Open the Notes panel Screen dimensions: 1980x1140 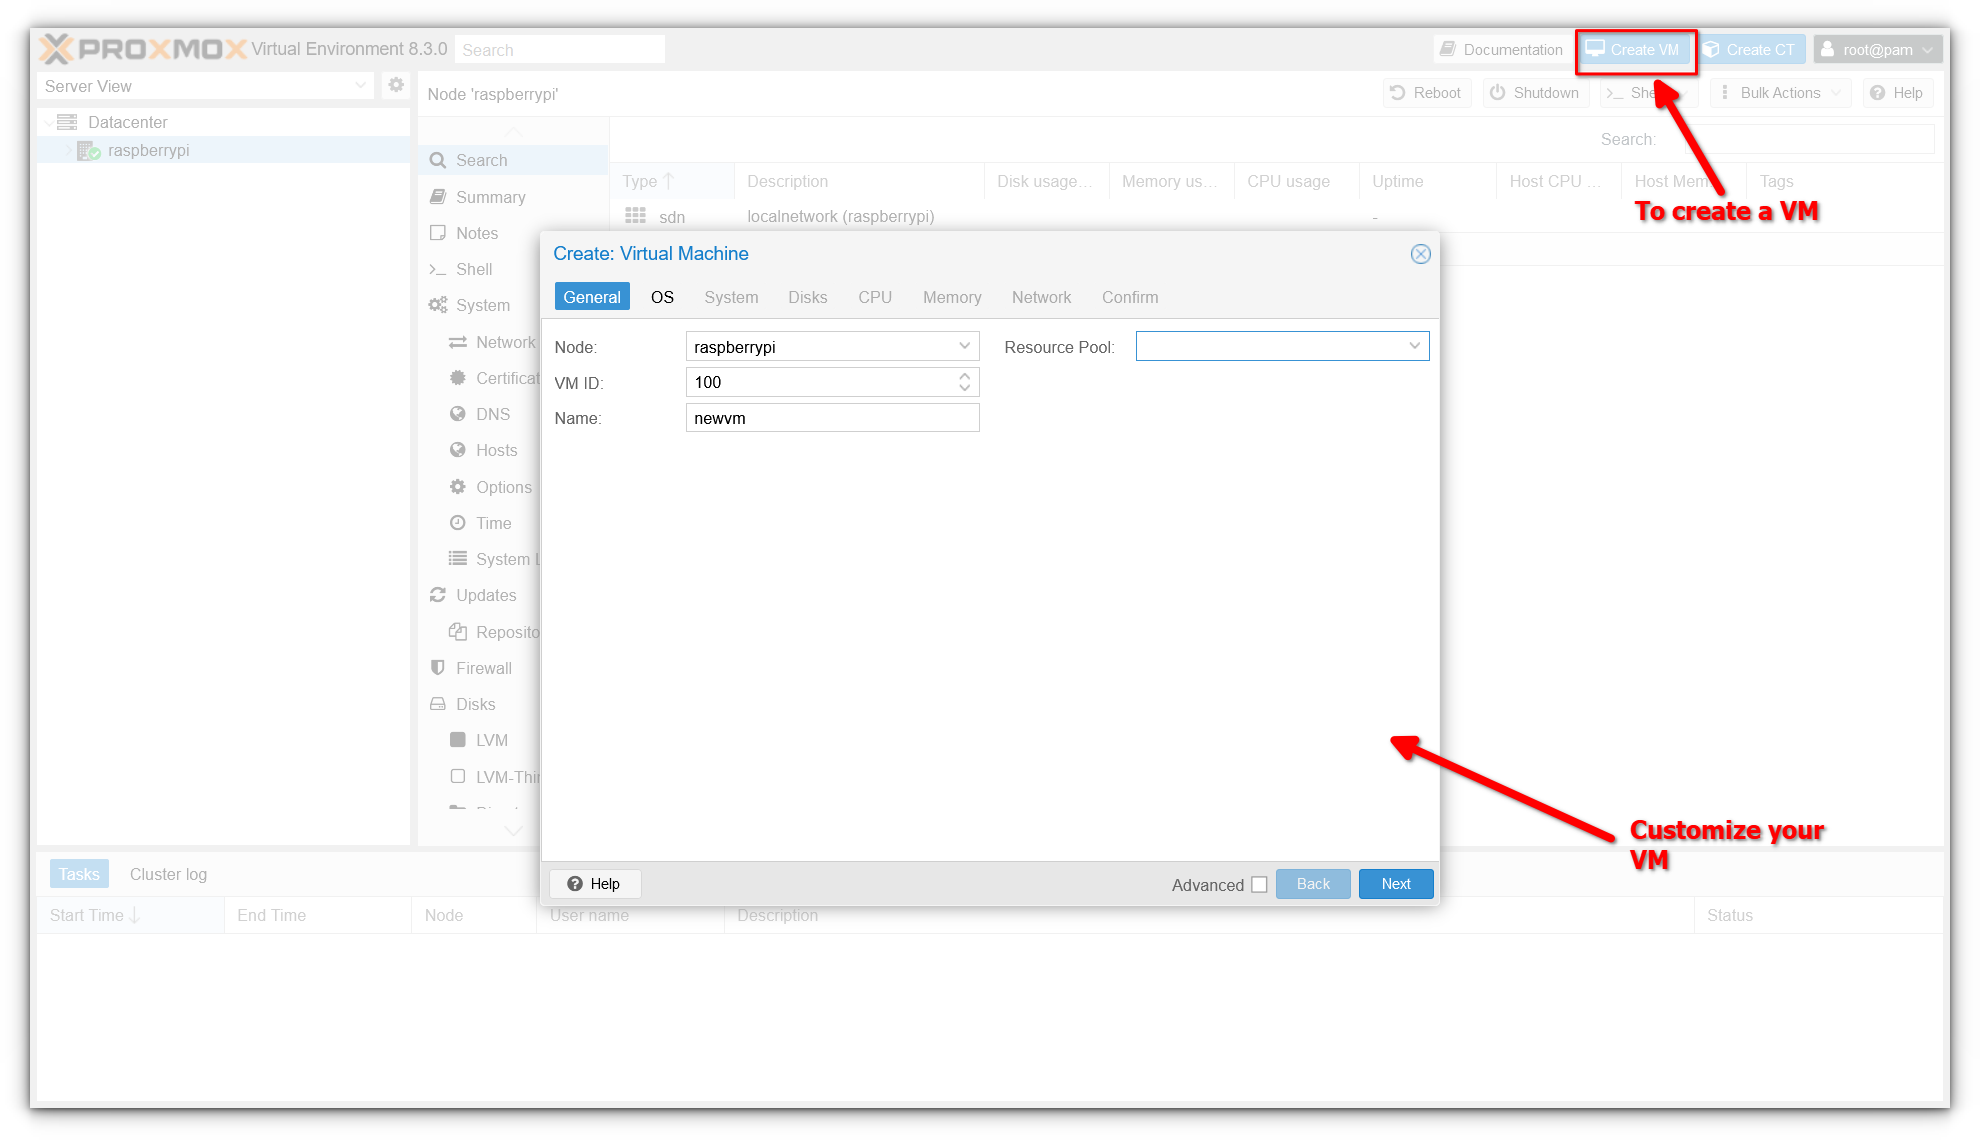tap(476, 232)
